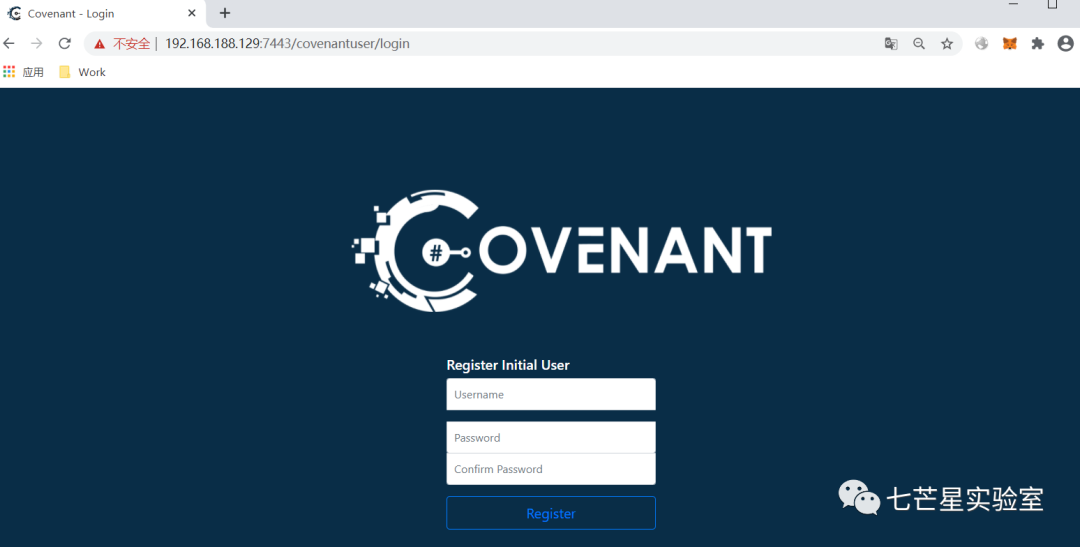Open the Work bookmarks folder
The image size is (1080, 547).
click(82, 72)
